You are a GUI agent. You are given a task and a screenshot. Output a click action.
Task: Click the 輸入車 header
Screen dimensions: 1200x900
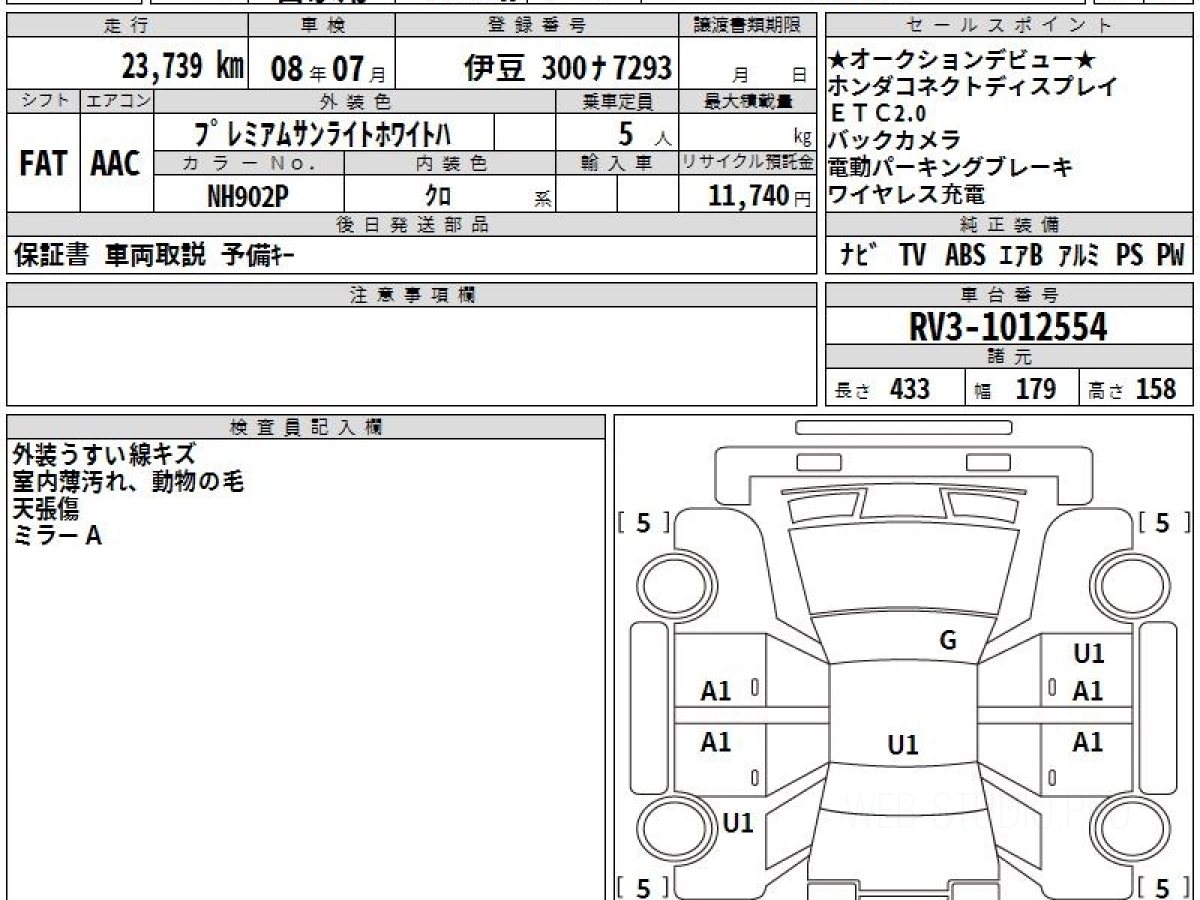(617, 164)
